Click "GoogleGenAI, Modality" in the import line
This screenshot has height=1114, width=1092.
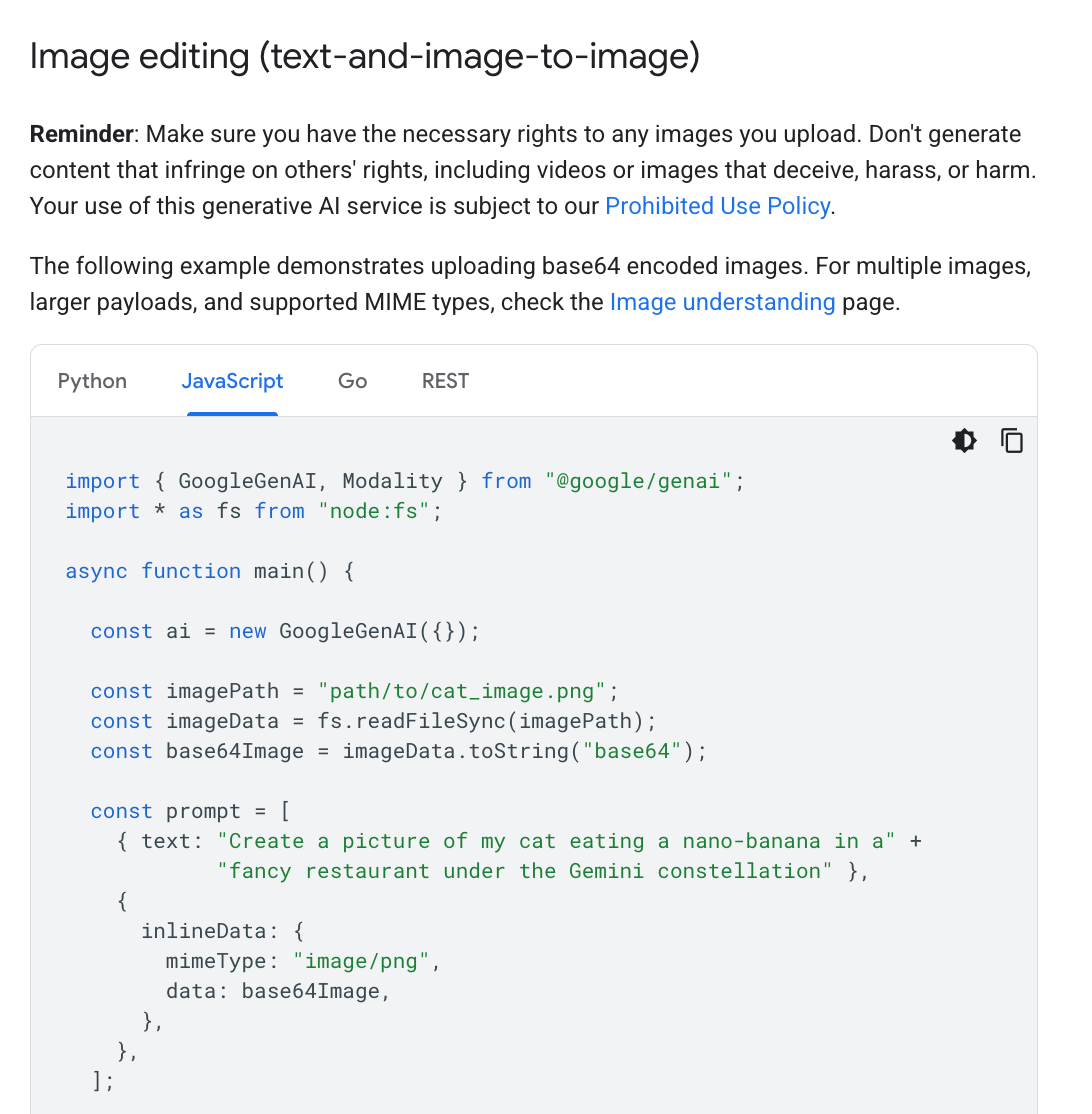click(x=310, y=481)
